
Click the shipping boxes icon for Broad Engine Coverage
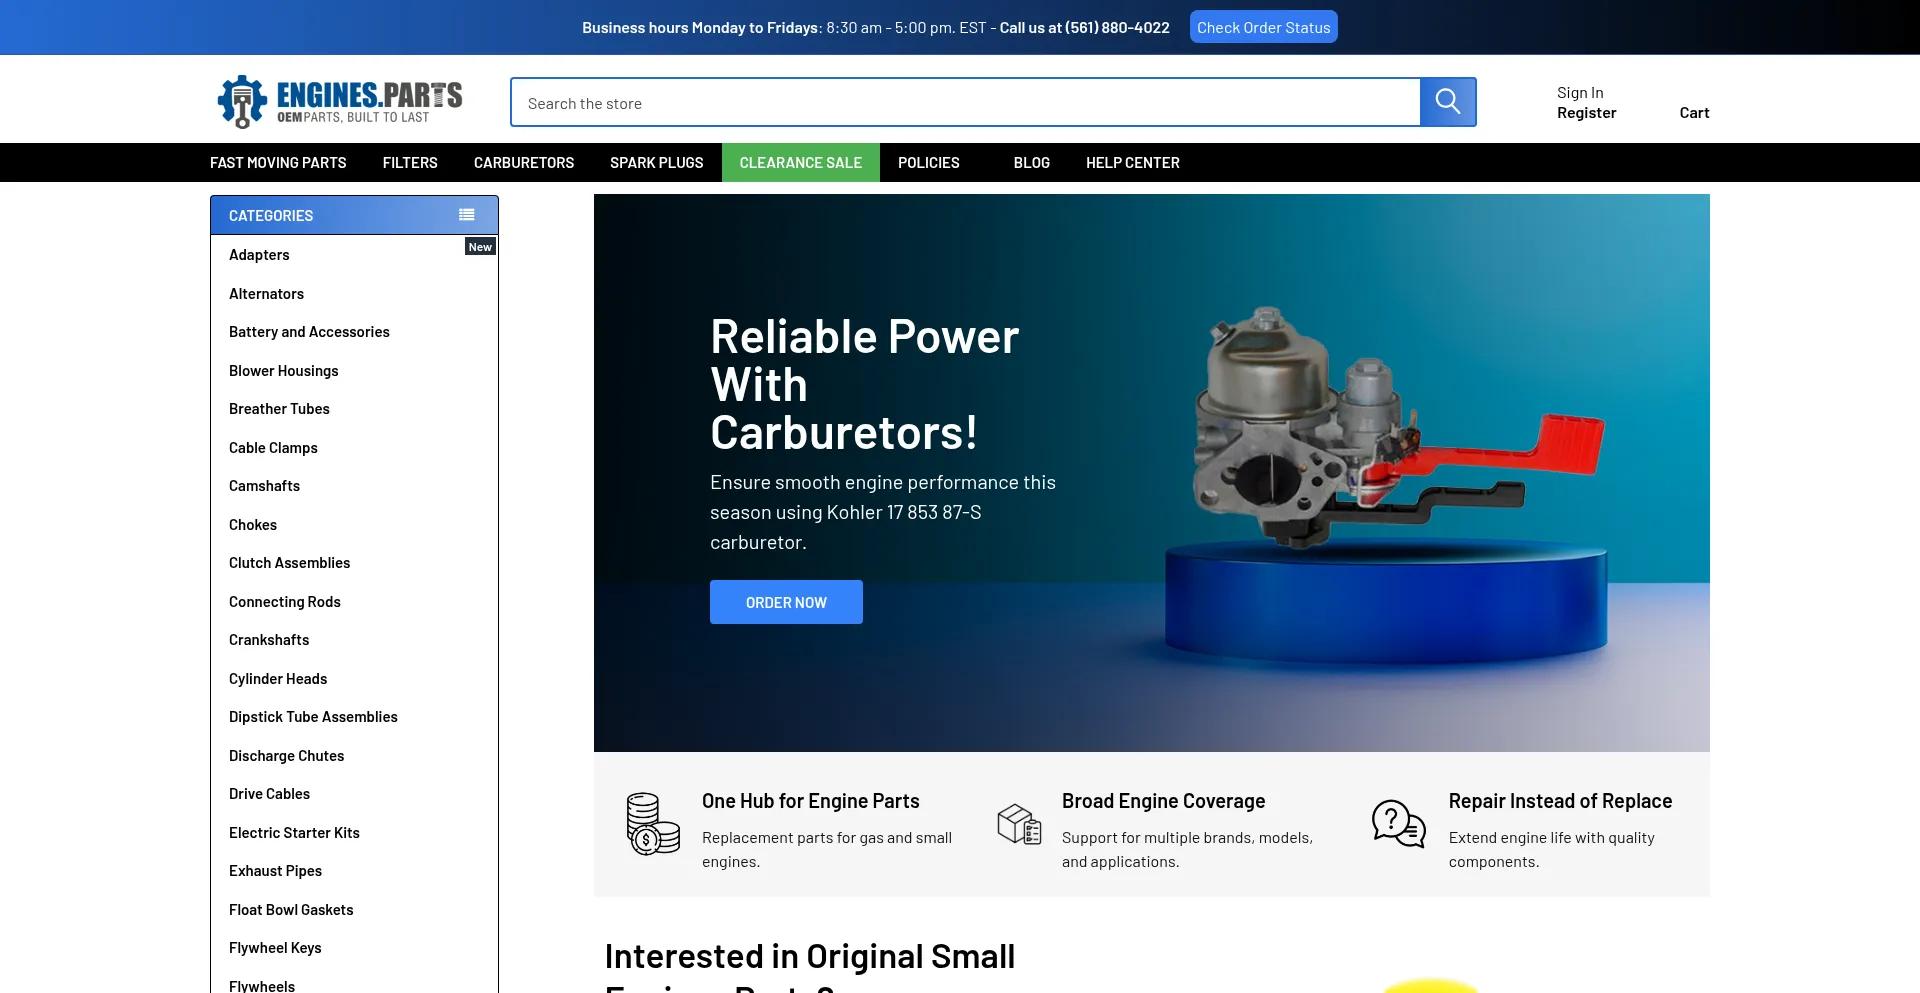[1019, 824]
